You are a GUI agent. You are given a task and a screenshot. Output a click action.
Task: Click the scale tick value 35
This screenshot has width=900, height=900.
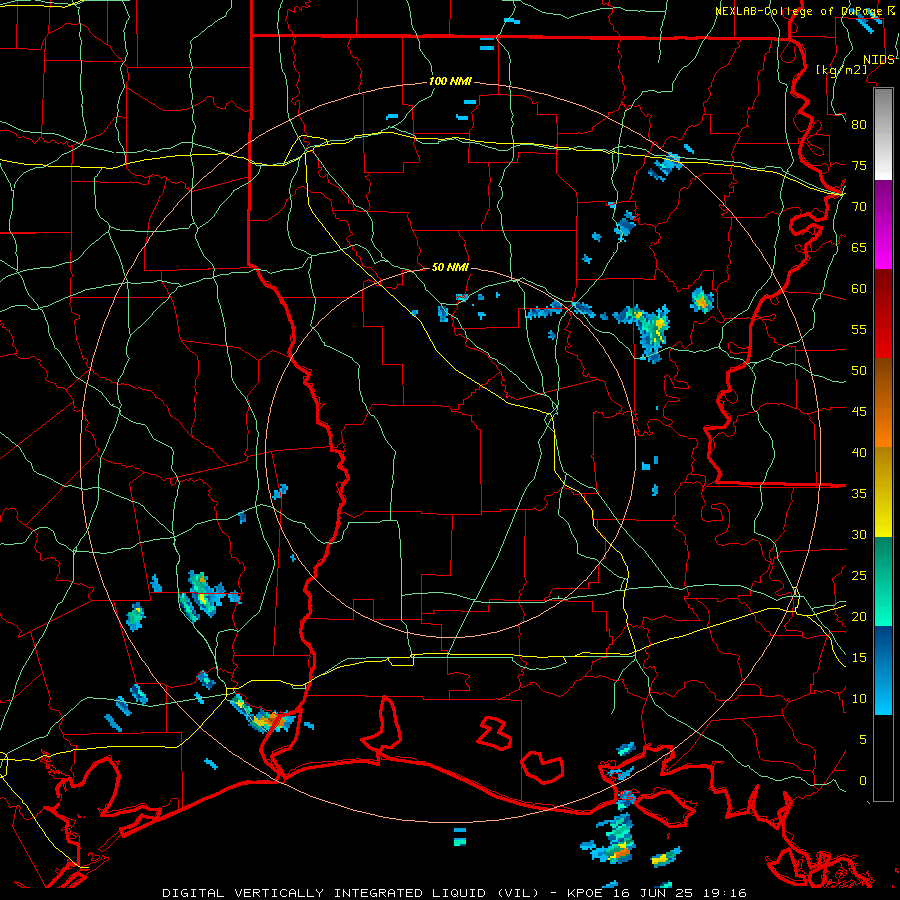(859, 494)
